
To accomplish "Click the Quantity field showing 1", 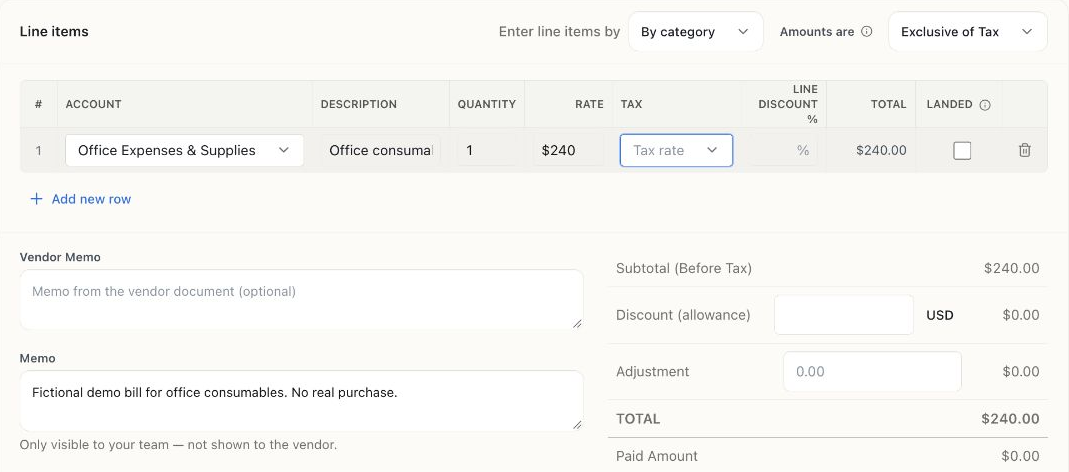I will coord(487,150).
